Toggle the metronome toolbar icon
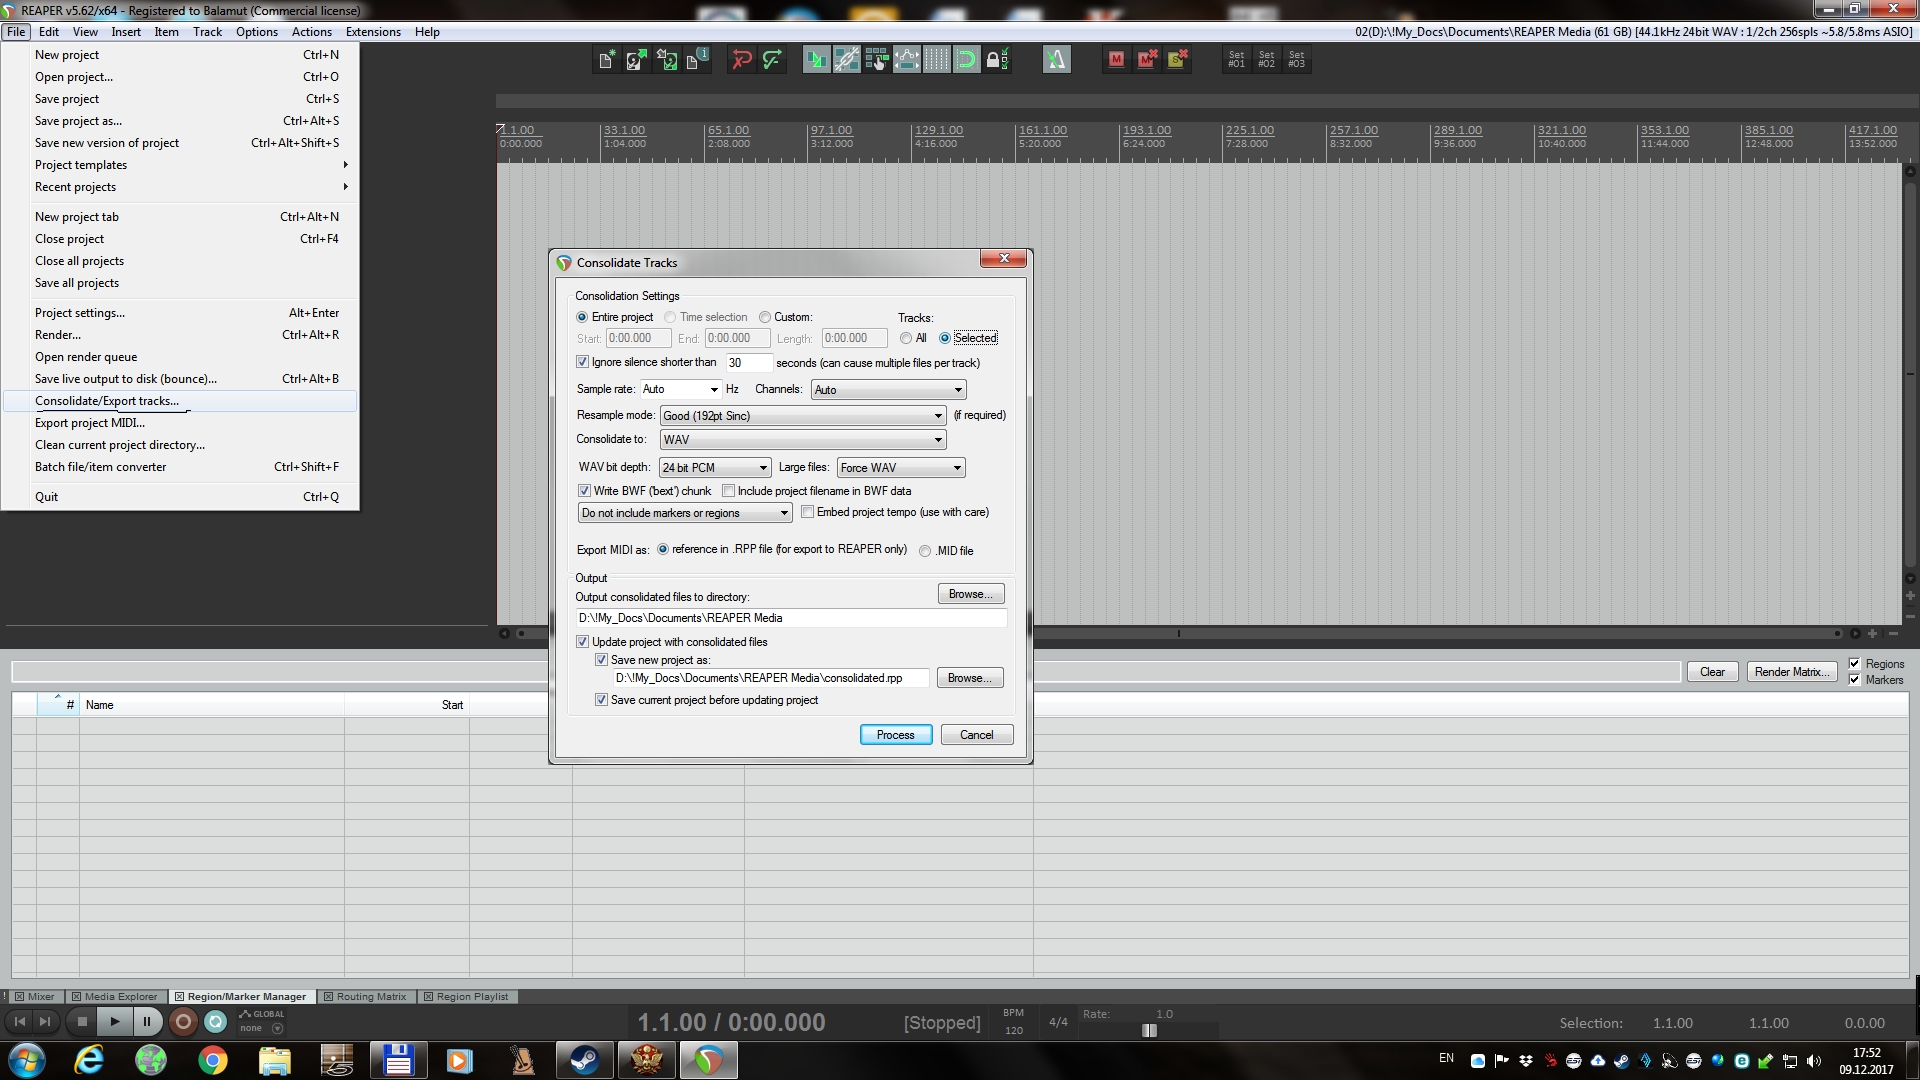 point(1056,60)
